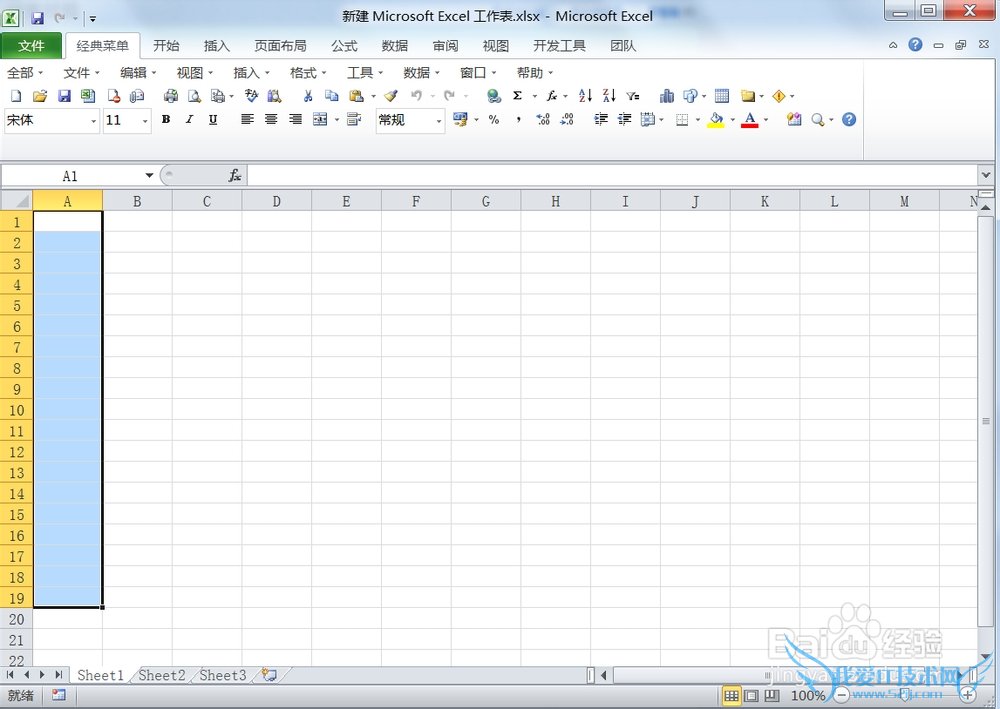The height and width of the screenshot is (709, 1000).
Task: Click the Select All corner button
Action: 17,201
